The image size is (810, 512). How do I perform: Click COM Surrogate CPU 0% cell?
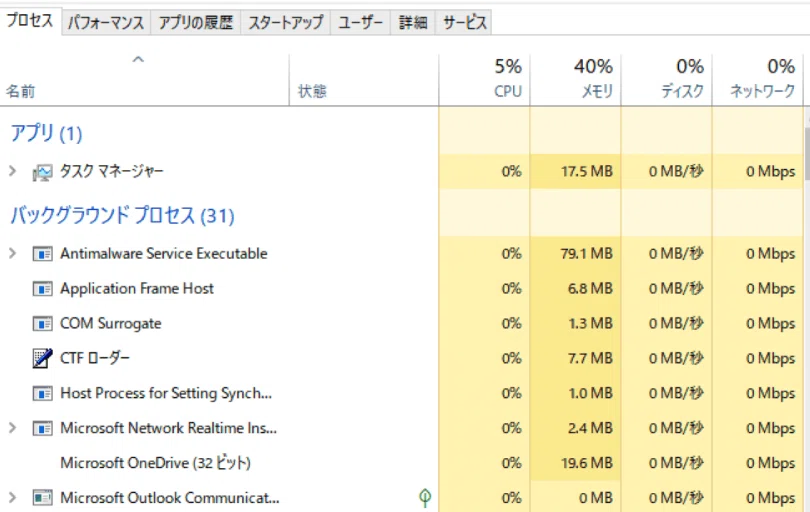click(485, 323)
